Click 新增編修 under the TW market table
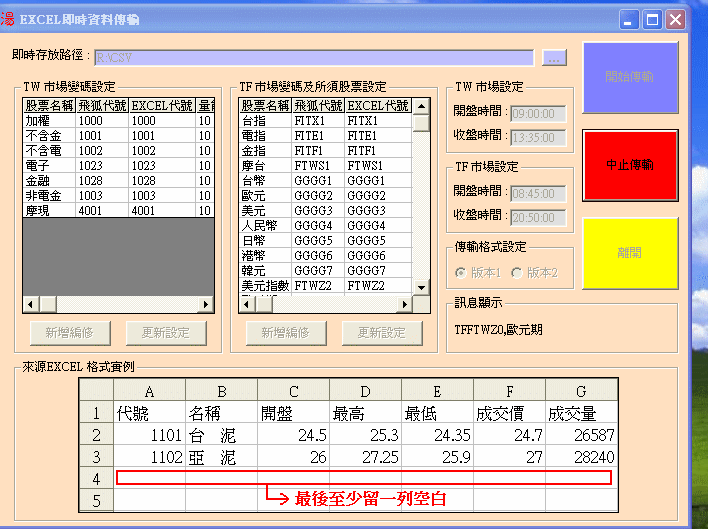The height and width of the screenshot is (529, 708). tap(70, 333)
